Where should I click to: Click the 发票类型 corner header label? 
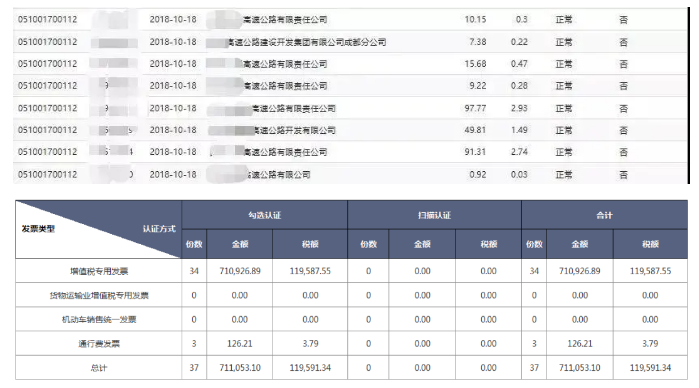pyautogui.click(x=38, y=229)
